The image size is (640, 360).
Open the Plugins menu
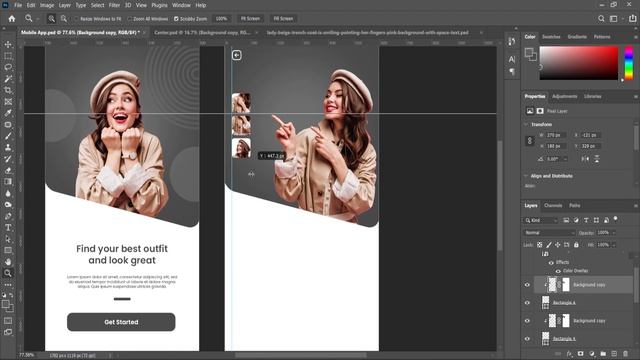[x=159, y=5]
